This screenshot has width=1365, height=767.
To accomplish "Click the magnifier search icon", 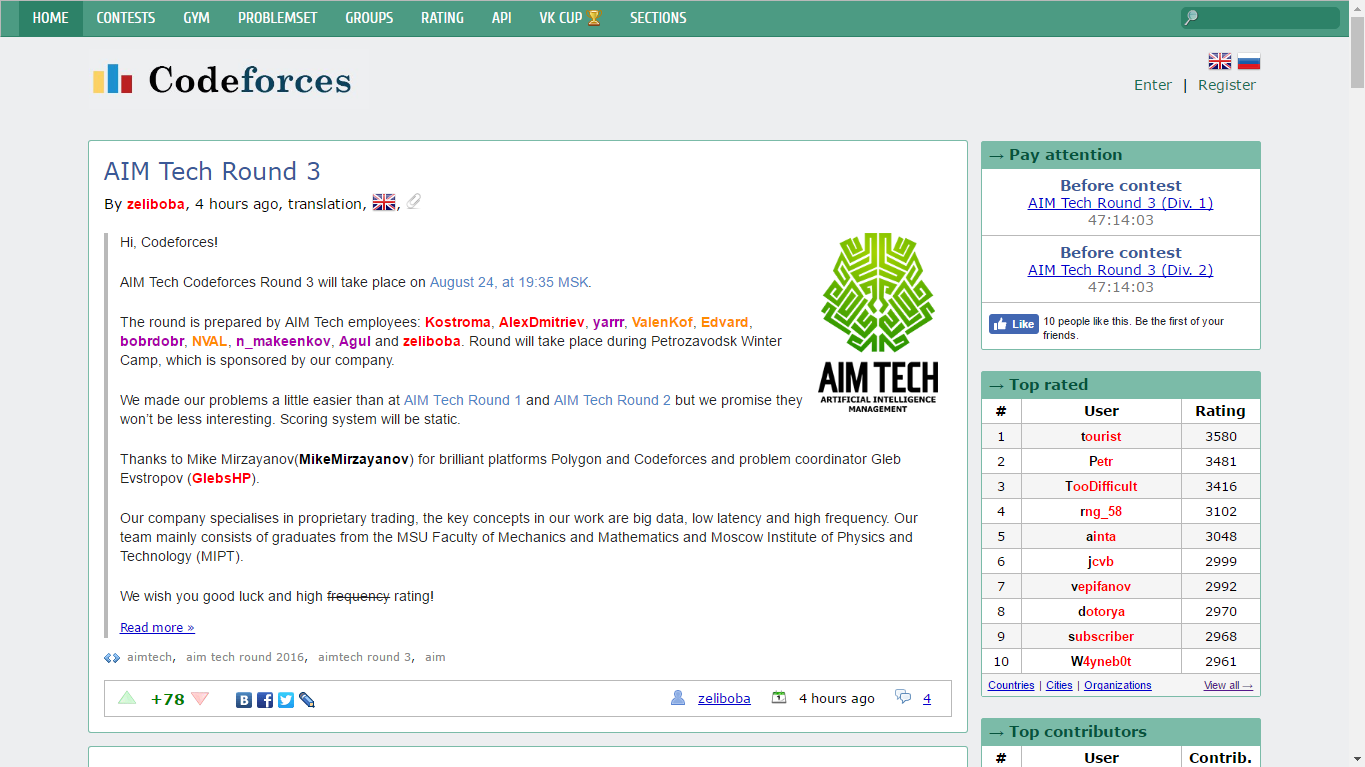I will pyautogui.click(x=1190, y=18).
